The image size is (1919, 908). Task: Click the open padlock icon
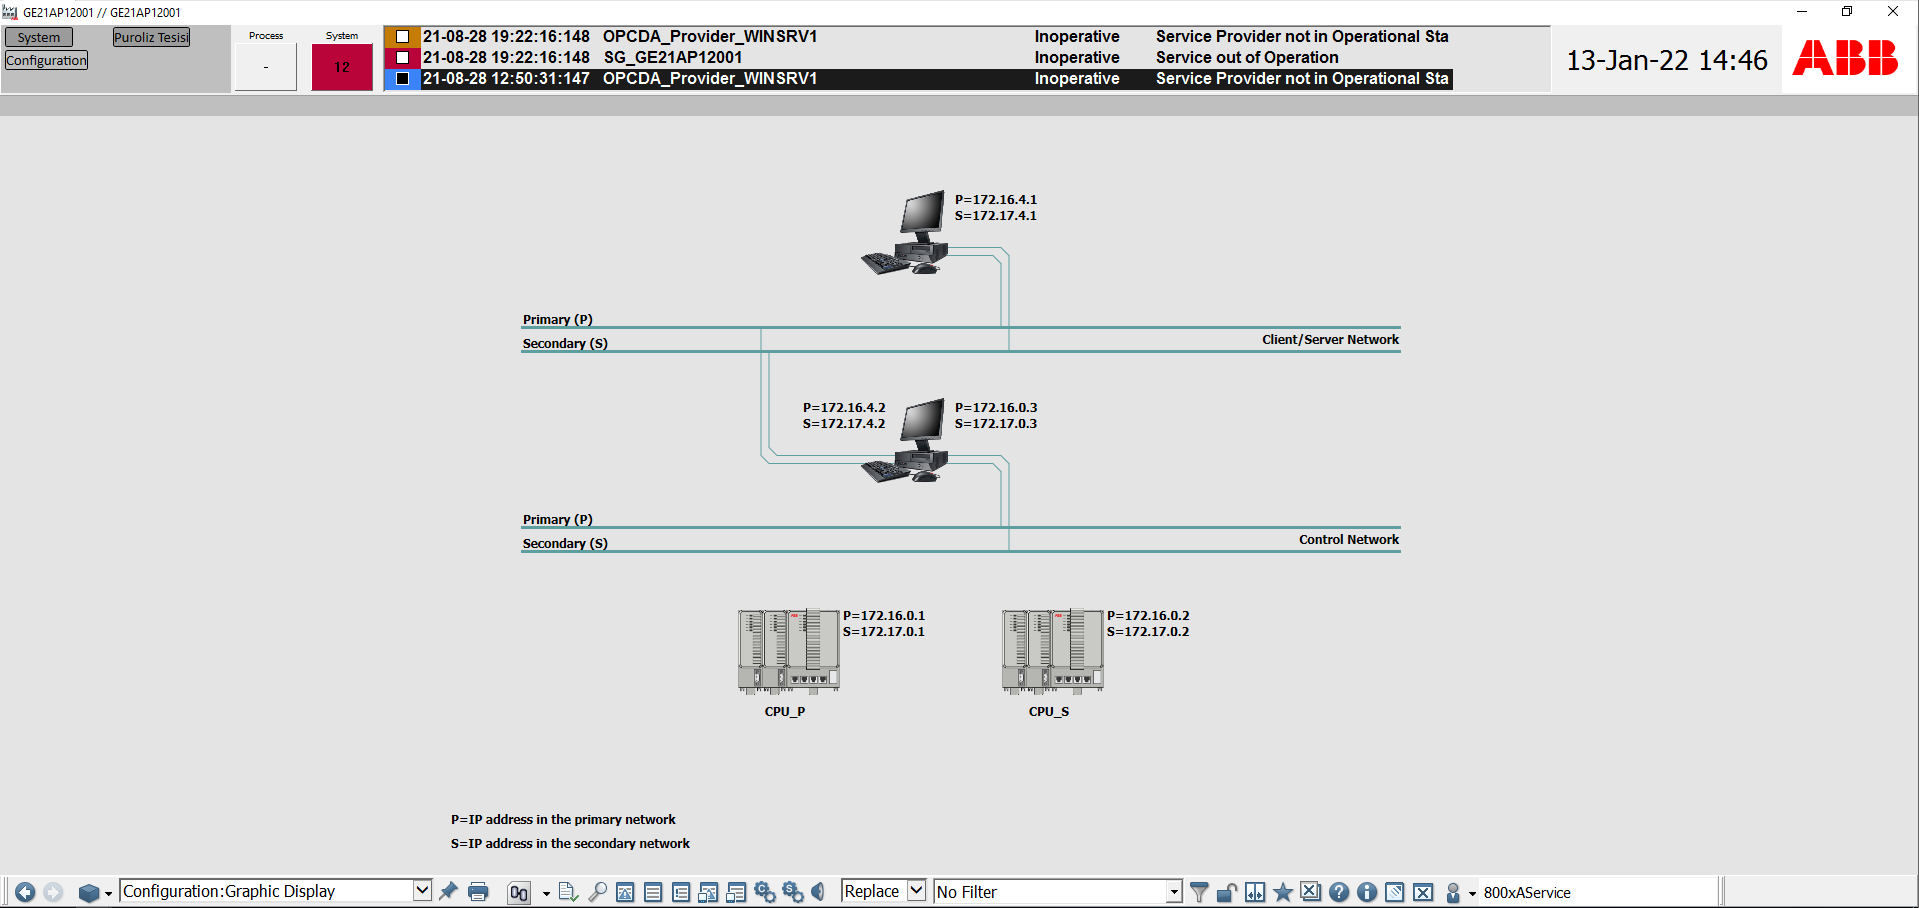[x=1227, y=892]
